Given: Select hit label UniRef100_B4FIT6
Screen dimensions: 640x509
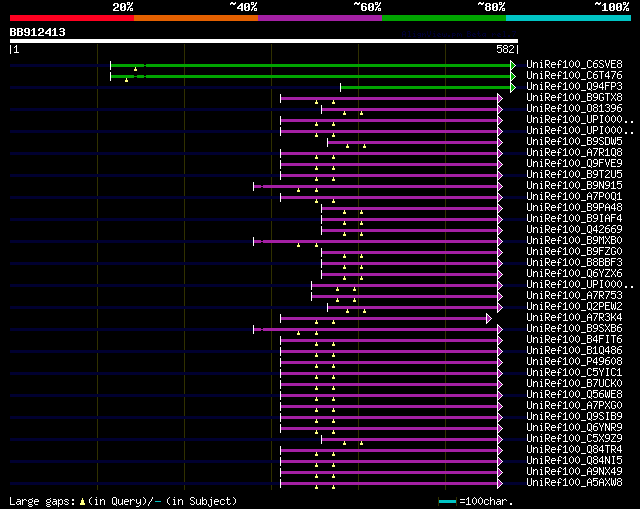Looking at the screenshot, I should [574, 340].
